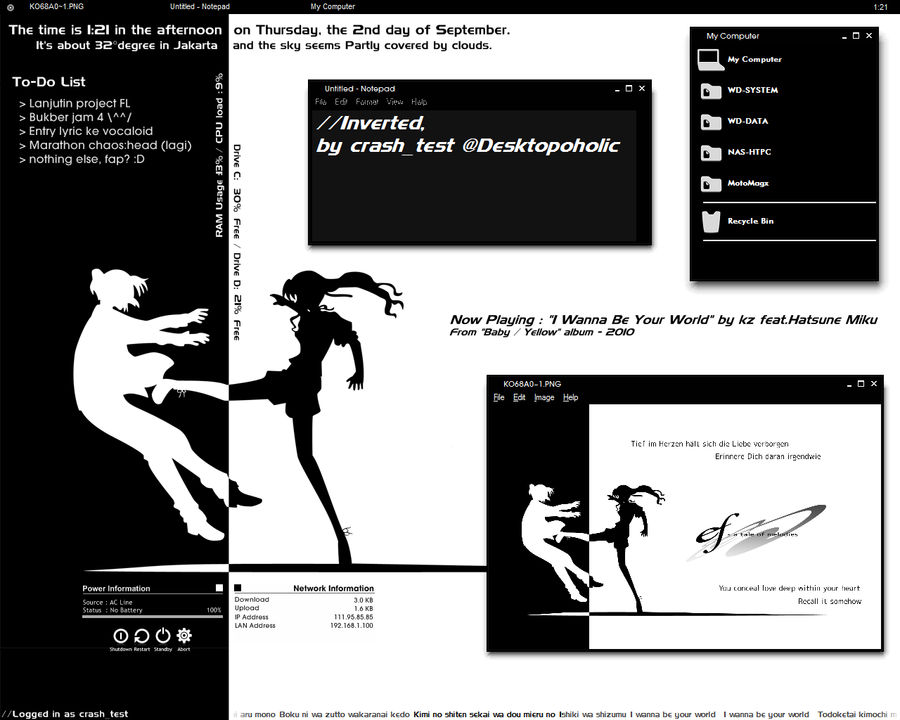Screen dimensions: 900x720
Task: Click the 'WD-DATA' label
Action: point(747,121)
